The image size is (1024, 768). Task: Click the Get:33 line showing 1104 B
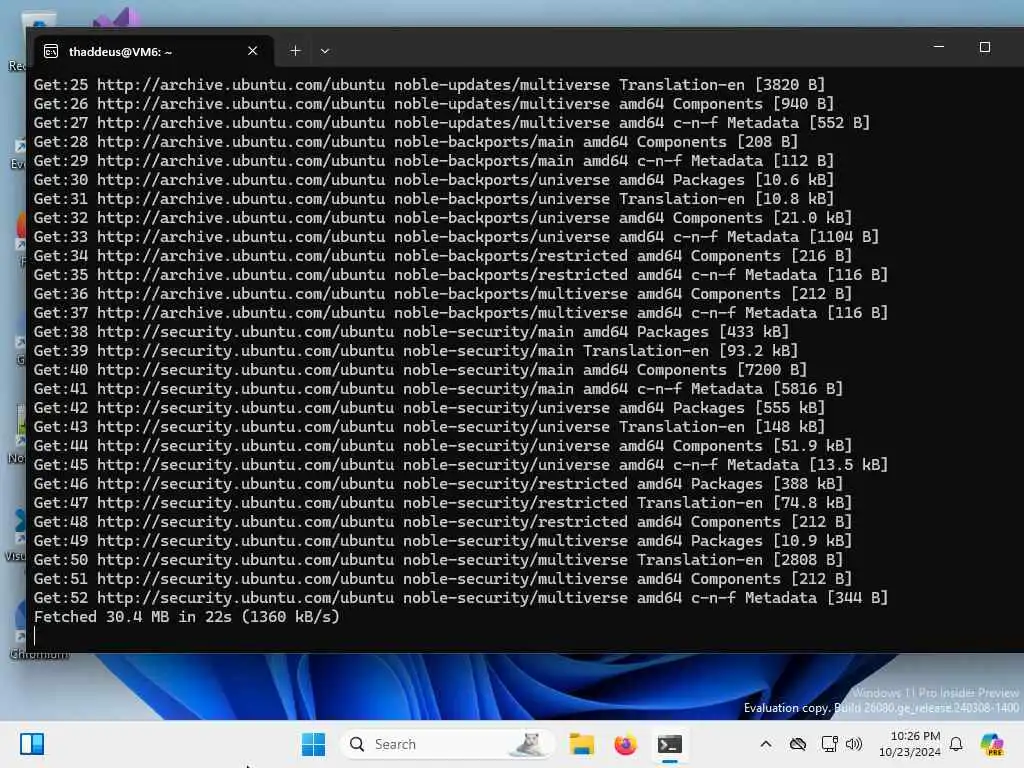click(x=456, y=237)
